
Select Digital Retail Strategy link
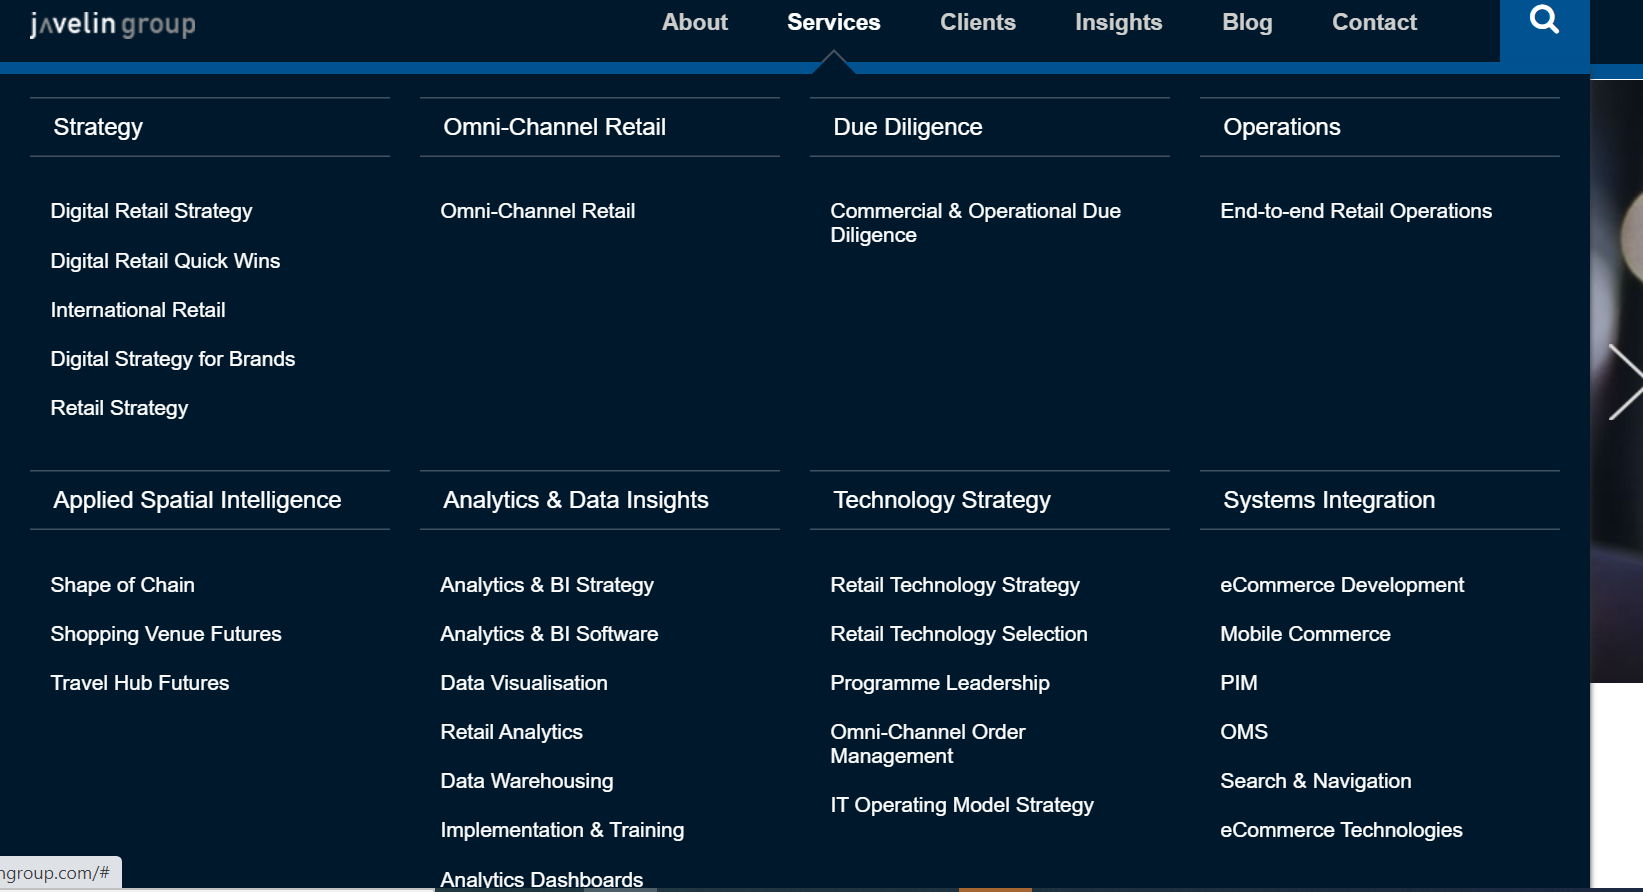151,211
